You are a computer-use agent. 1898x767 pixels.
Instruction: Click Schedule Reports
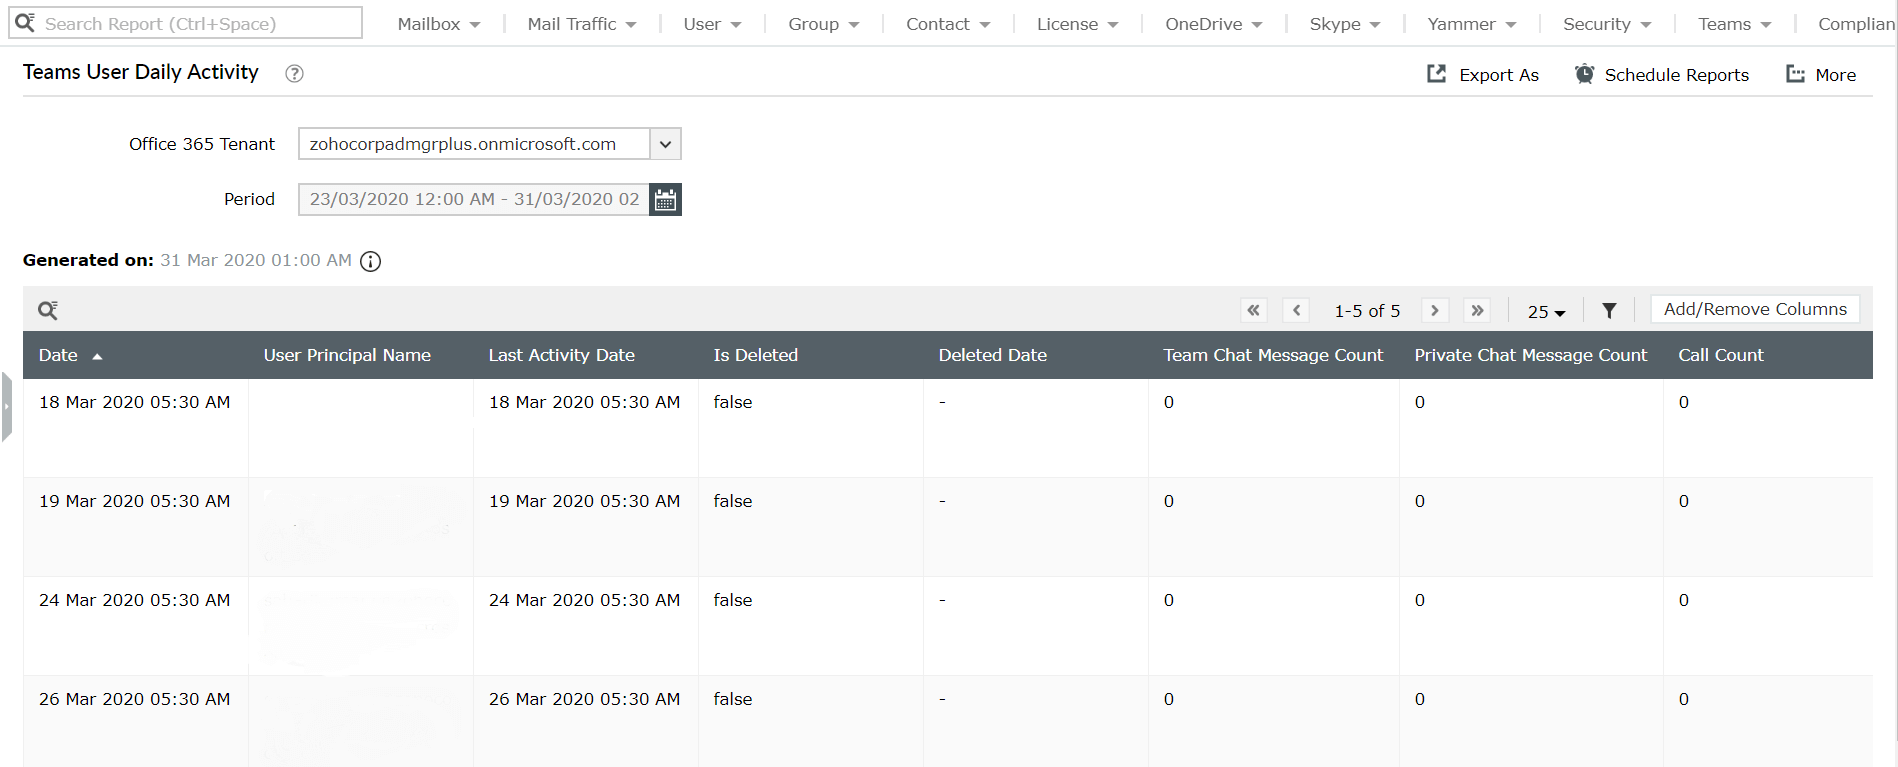pos(1662,75)
